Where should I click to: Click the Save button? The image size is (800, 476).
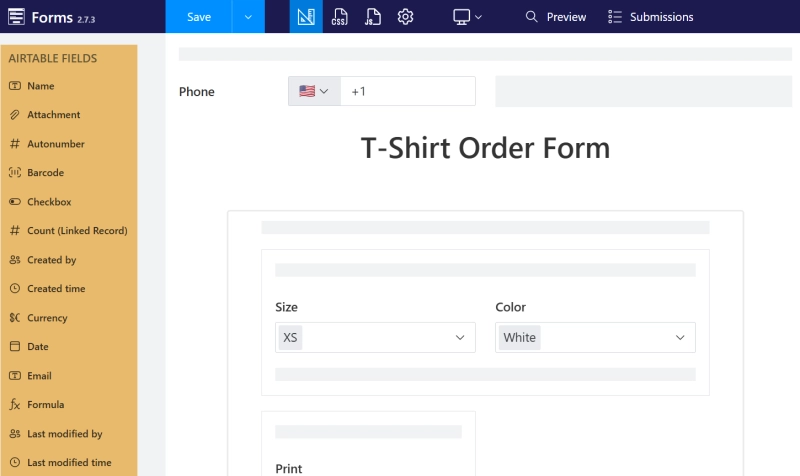click(x=198, y=16)
